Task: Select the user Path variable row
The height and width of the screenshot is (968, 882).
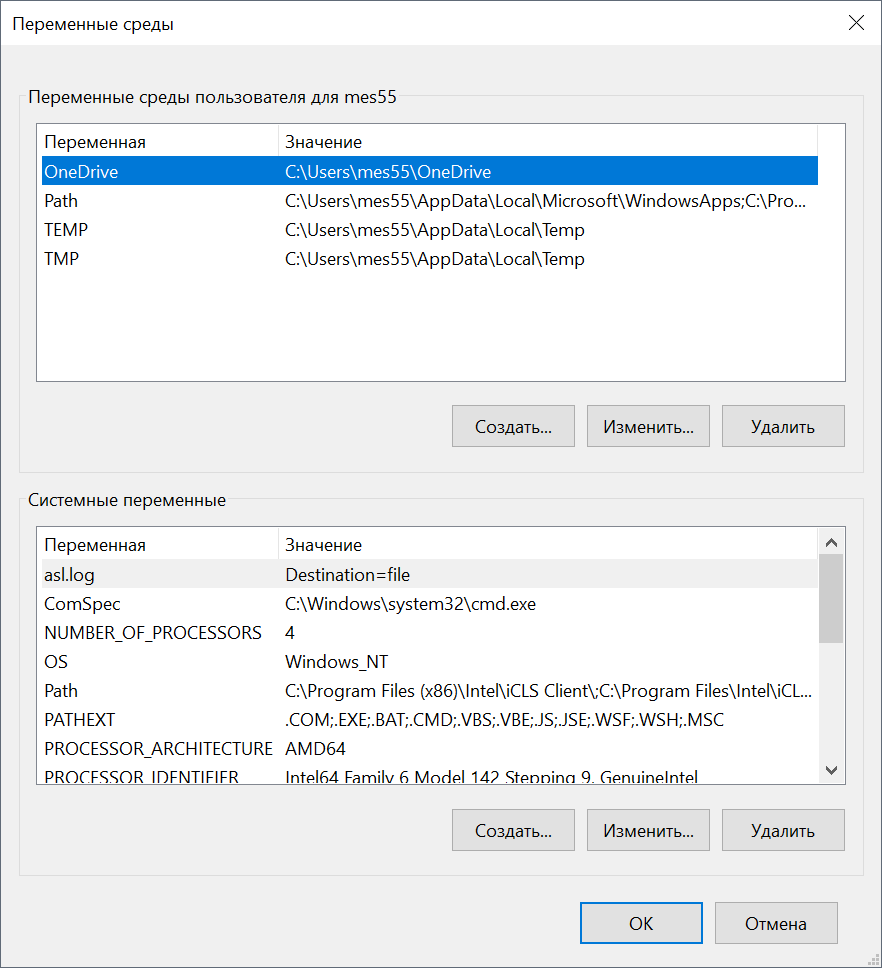Action: coord(61,201)
